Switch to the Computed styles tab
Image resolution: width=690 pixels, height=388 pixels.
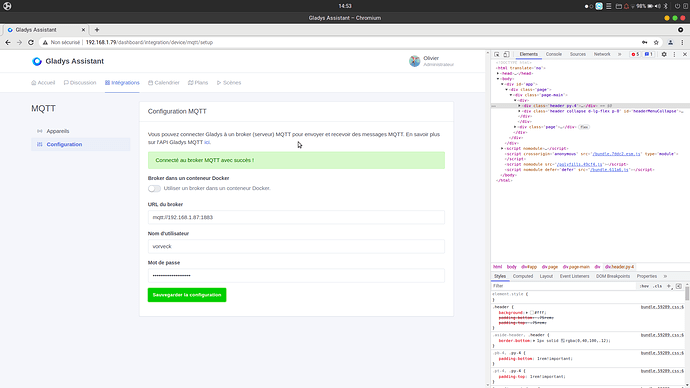coord(523,276)
